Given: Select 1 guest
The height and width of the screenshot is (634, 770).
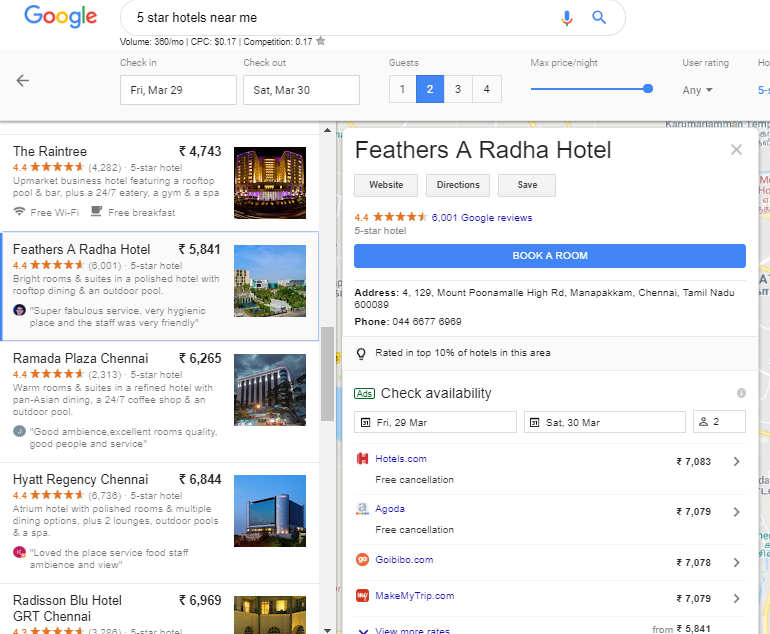Looking at the screenshot, I should tap(402, 89).
